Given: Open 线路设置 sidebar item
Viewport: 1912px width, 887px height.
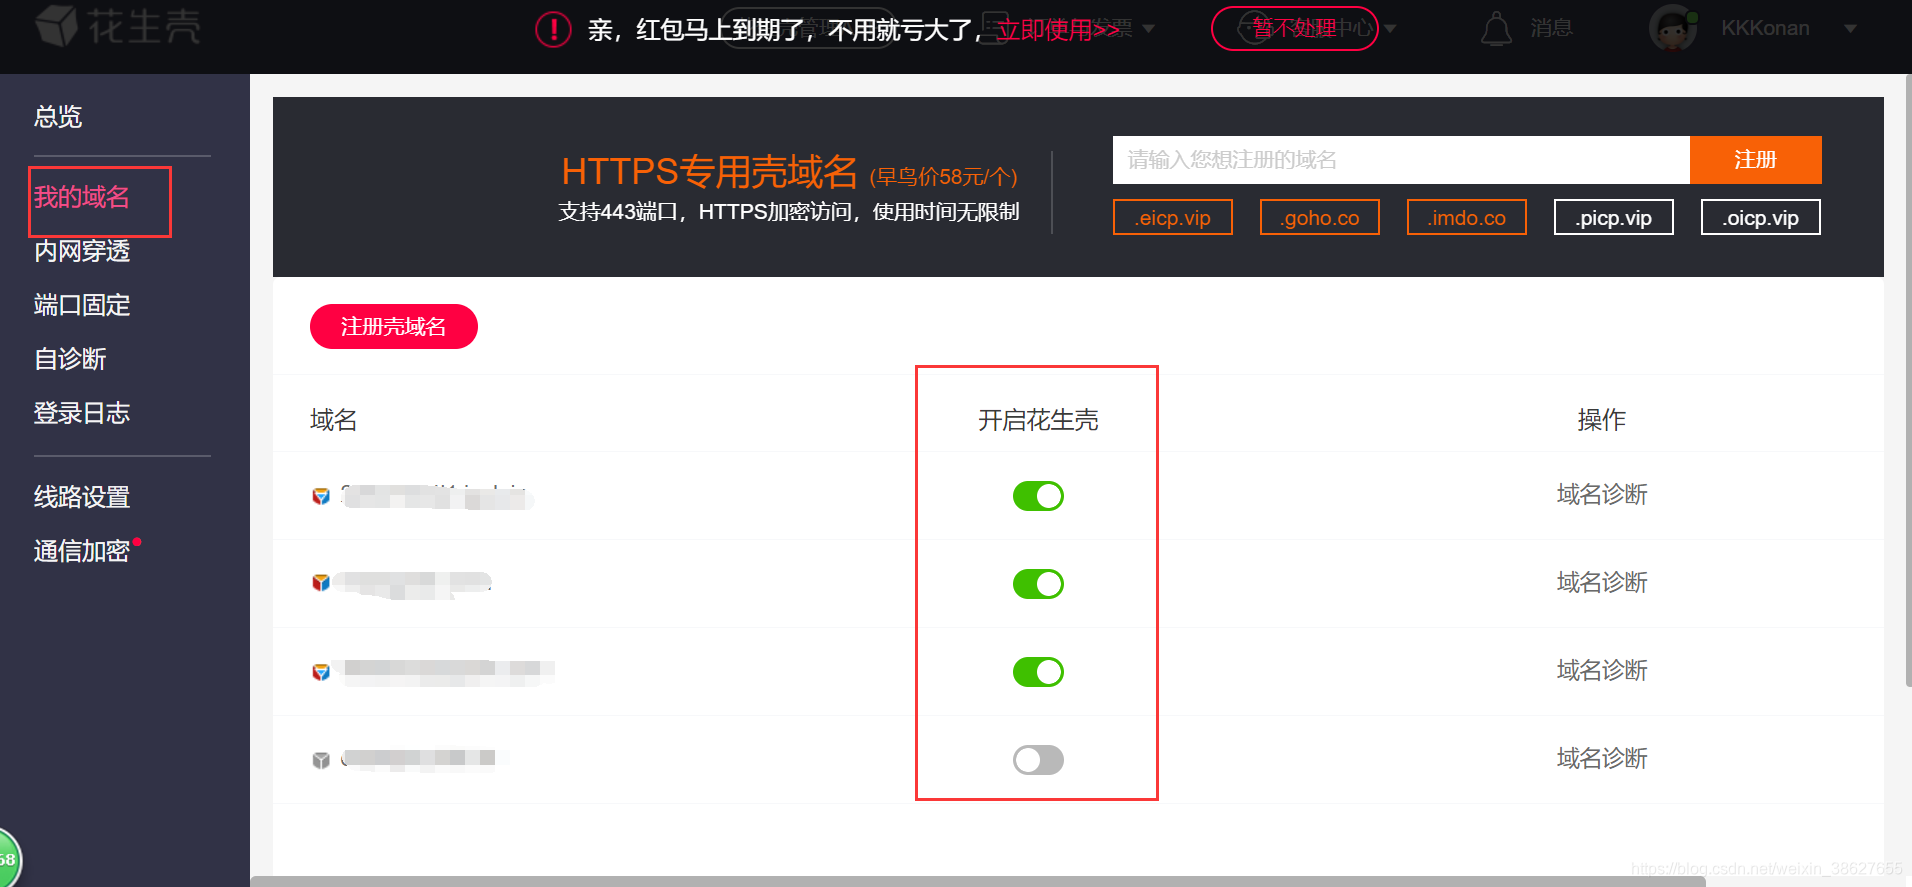Looking at the screenshot, I should coord(82,497).
